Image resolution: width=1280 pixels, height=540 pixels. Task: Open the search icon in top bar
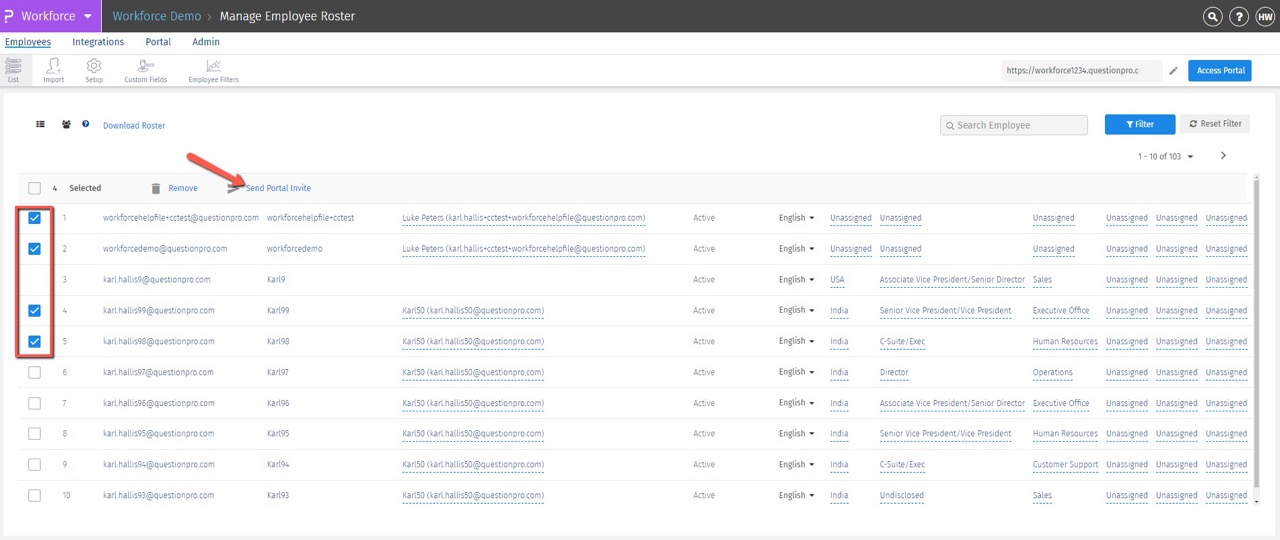[1213, 16]
